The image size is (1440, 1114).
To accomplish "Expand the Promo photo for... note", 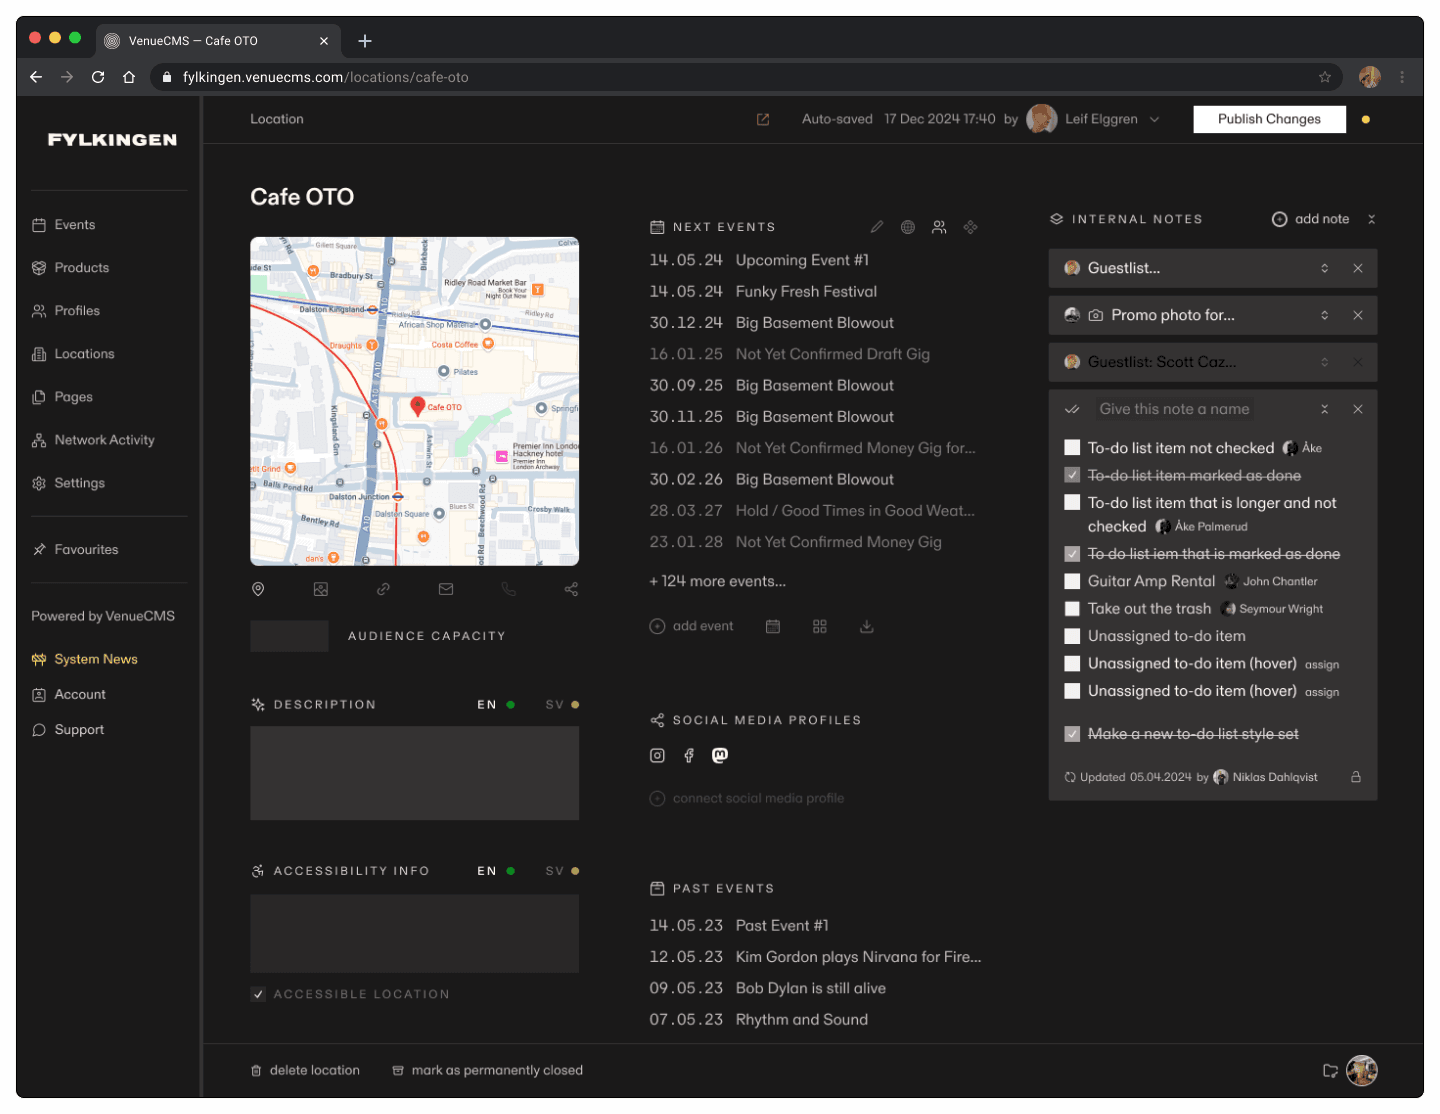I will 1325,315.
